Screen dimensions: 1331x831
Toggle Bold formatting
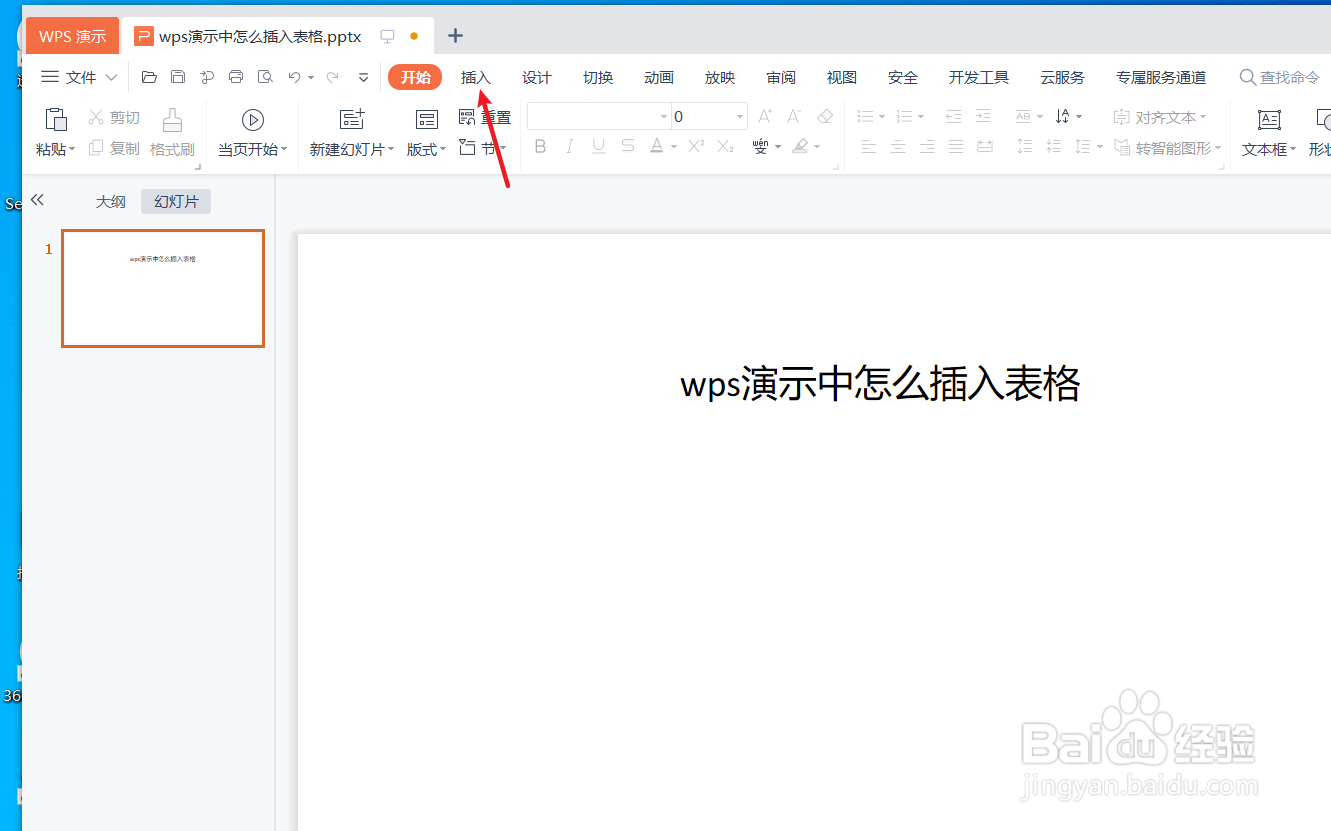point(540,147)
